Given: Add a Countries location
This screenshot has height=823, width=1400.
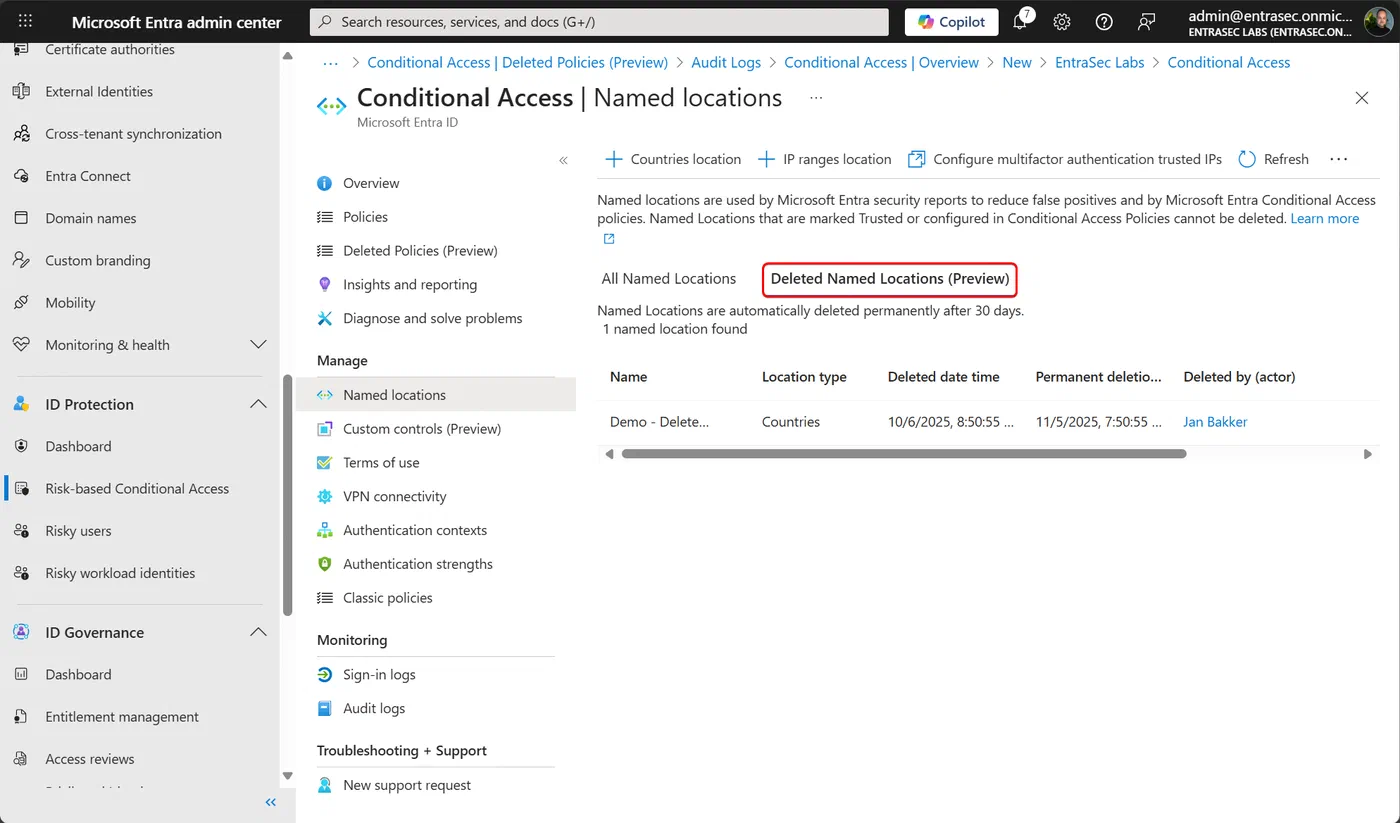Looking at the screenshot, I should pos(673,159).
